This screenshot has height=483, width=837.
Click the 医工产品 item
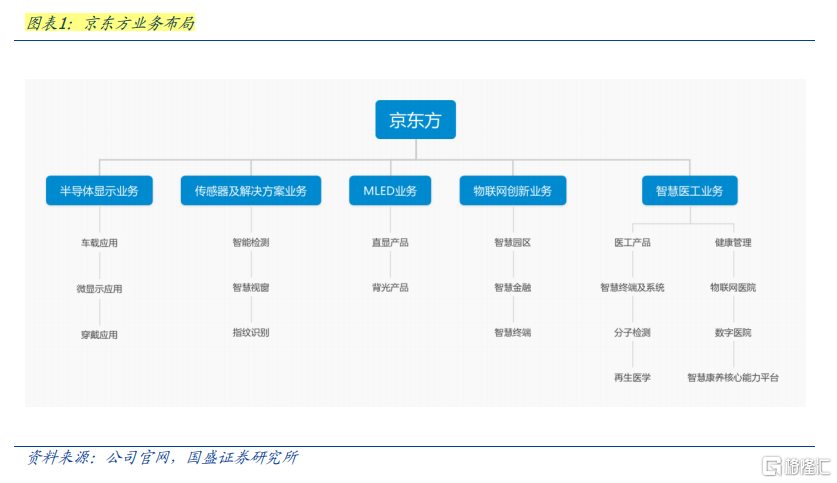(x=633, y=242)
